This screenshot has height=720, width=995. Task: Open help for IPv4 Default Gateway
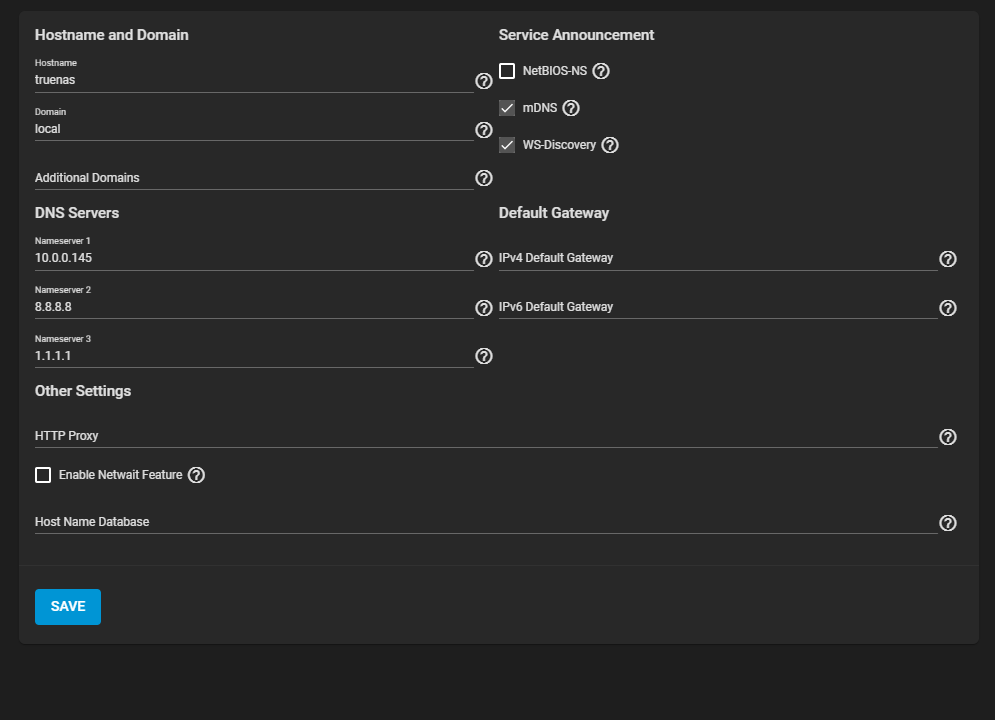coord(948,259)
